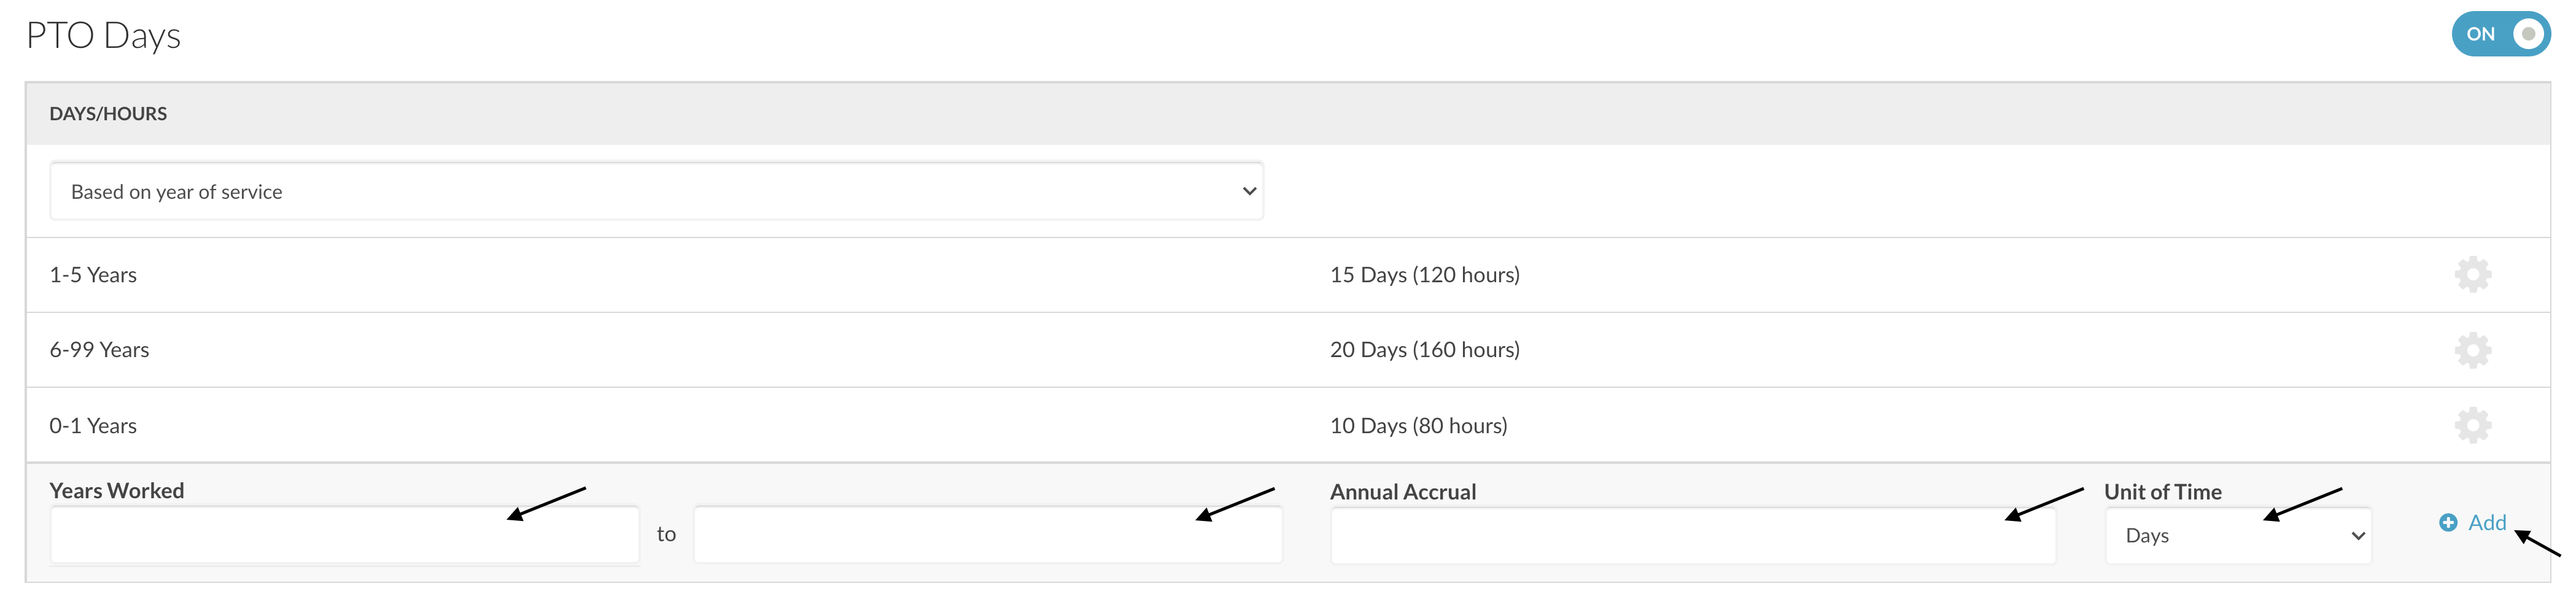Select the 1-5 Years row label
Image resolution: width=2576 pixels, height=605 pixels.
pyautogui.click(x=93, y=275)
